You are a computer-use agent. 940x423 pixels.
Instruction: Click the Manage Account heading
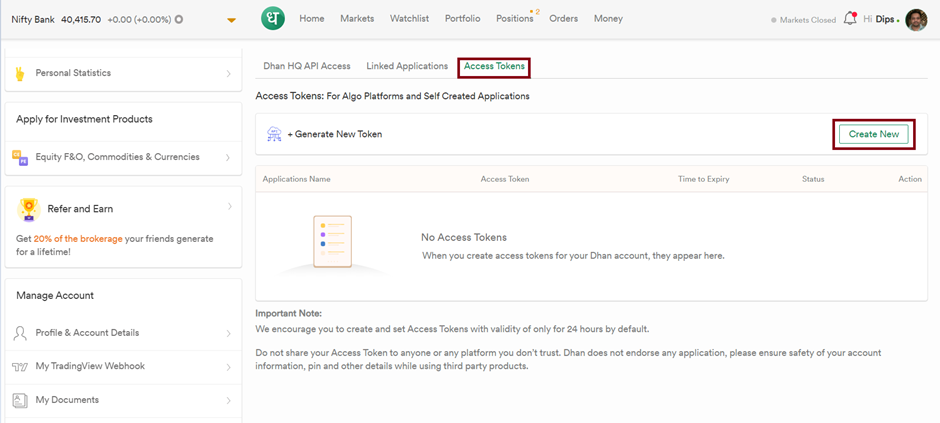tap(55, 295)
